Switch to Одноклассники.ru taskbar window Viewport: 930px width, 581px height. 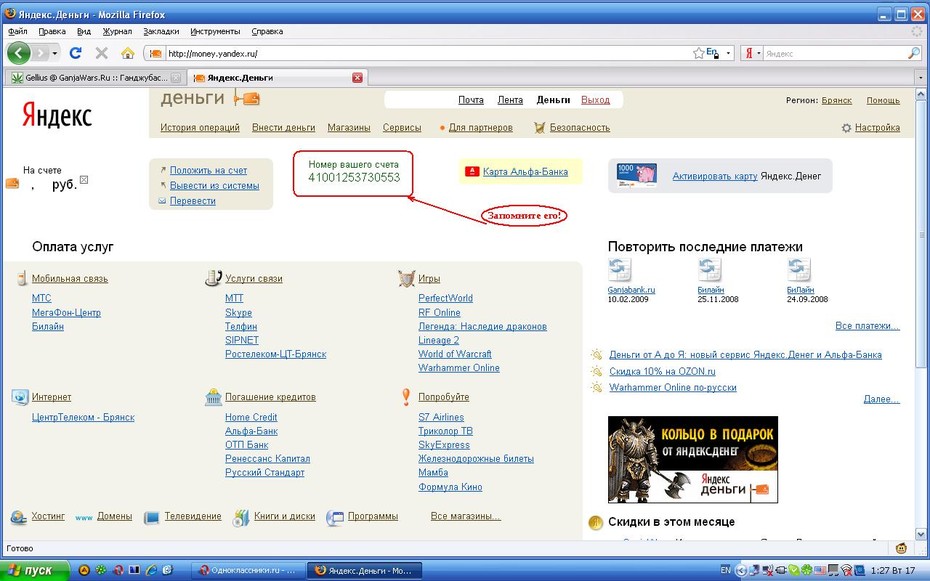tap(247, 570)
